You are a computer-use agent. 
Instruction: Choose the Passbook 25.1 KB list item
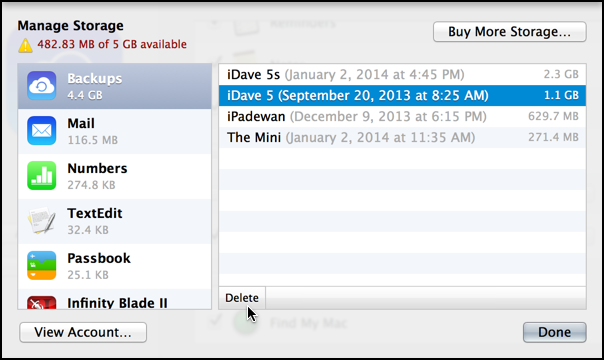[115, 266]
